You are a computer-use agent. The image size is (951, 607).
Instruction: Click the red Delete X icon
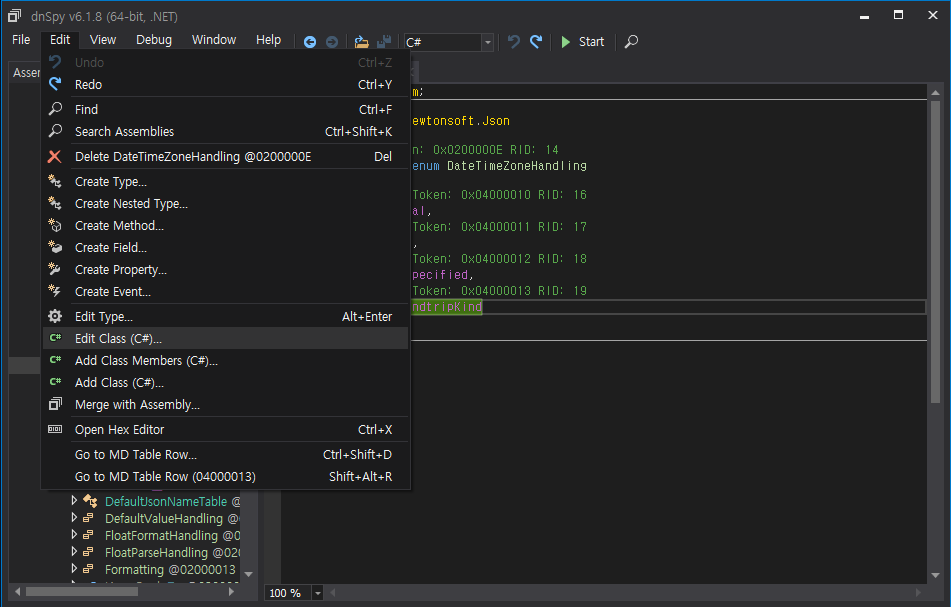[x=55, y=156]
